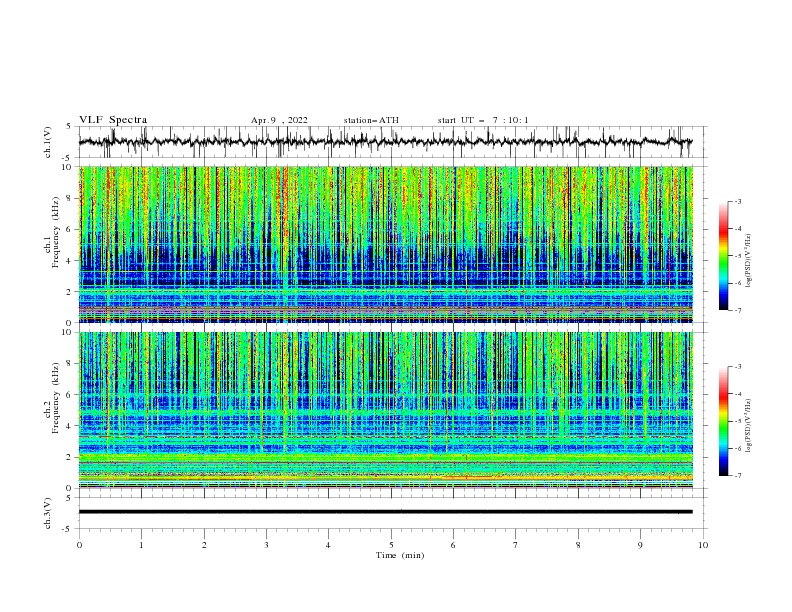This screenshot has width=792, height=612.
Task: Select the "start UT = 7 :10: 1" text
Action: click(x=483, y=120)
